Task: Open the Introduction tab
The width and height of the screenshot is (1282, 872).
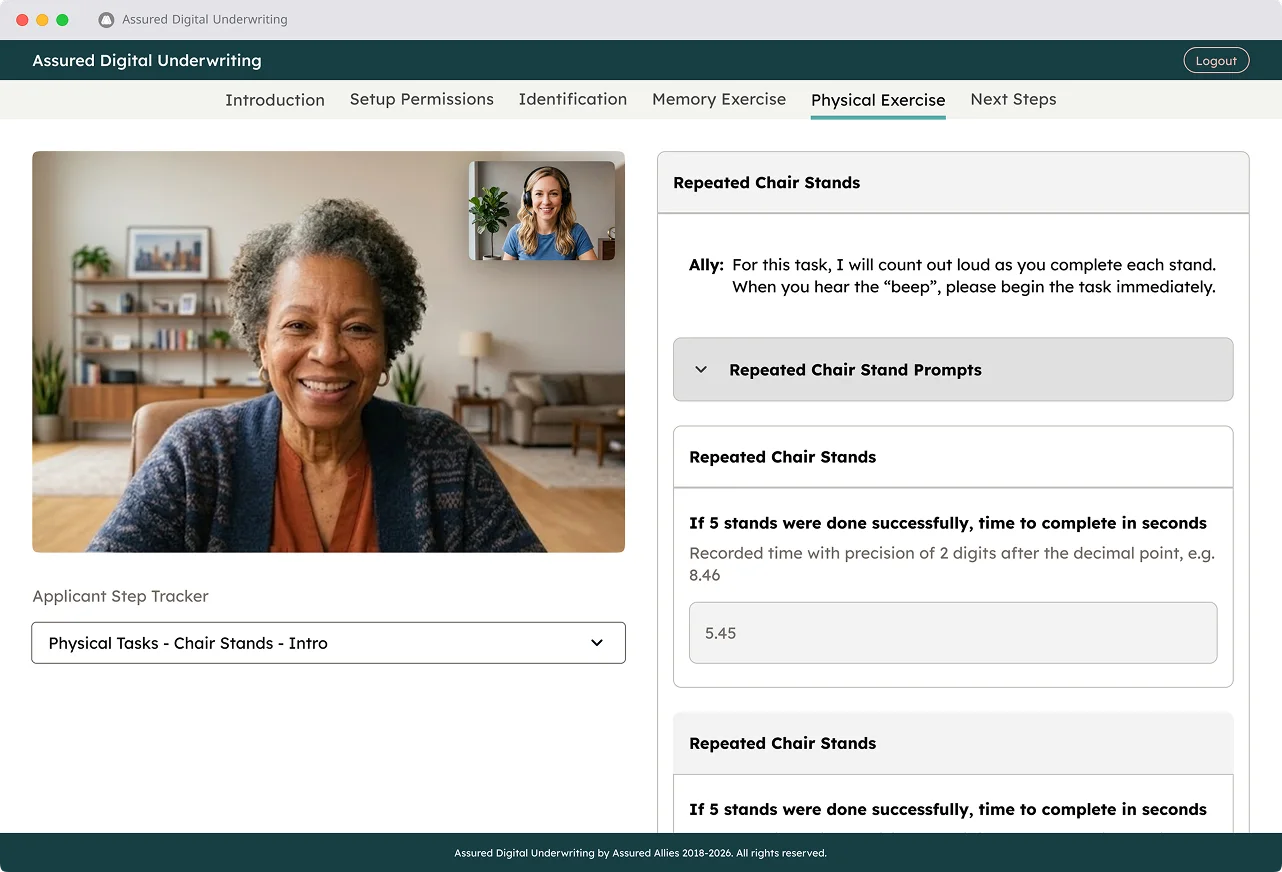Action: pyautogui.click(x=275, y=100)
